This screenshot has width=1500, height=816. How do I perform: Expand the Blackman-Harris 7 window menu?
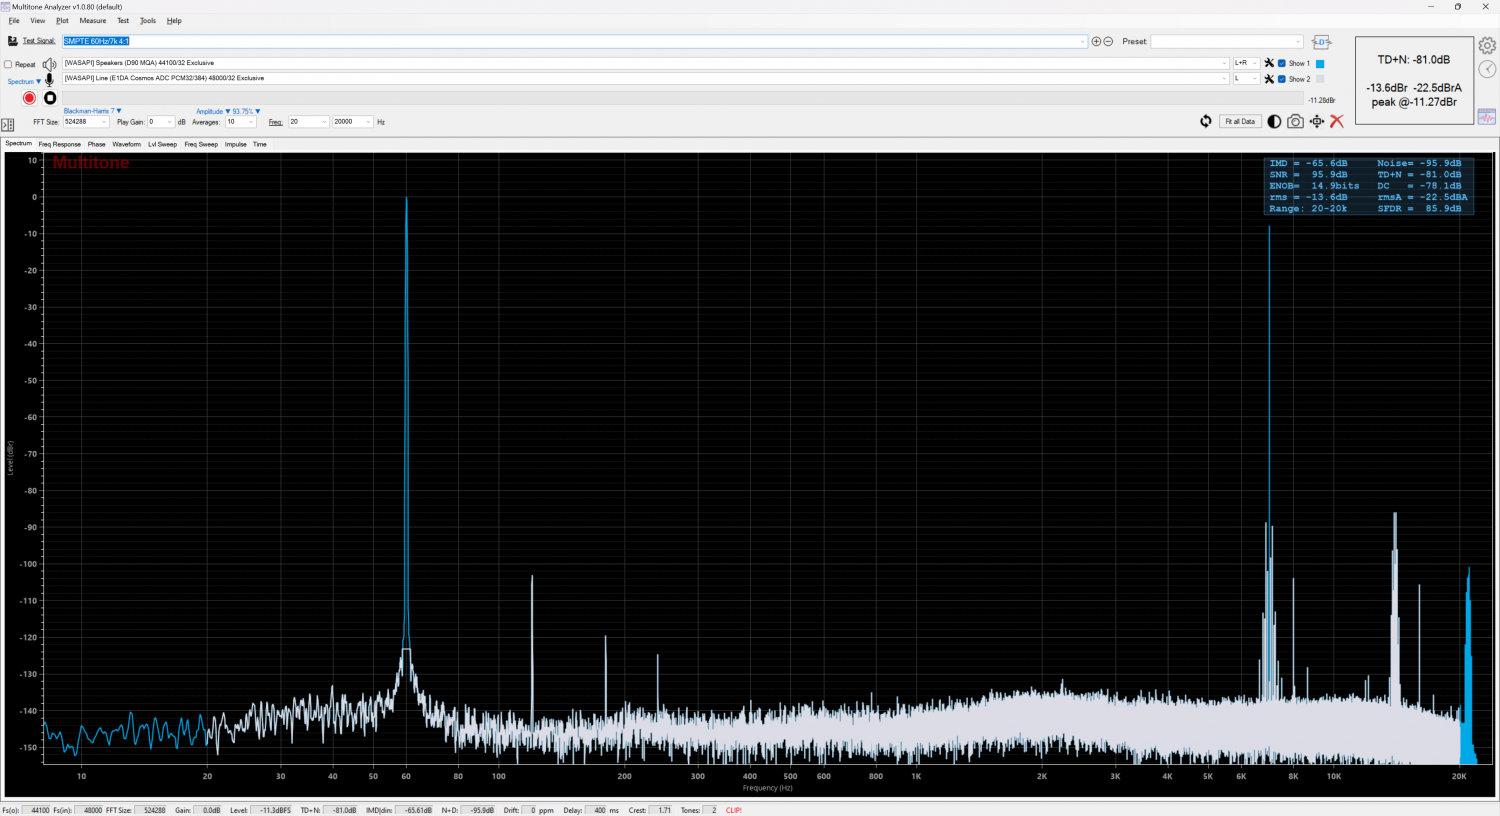[x=93, y=111]
